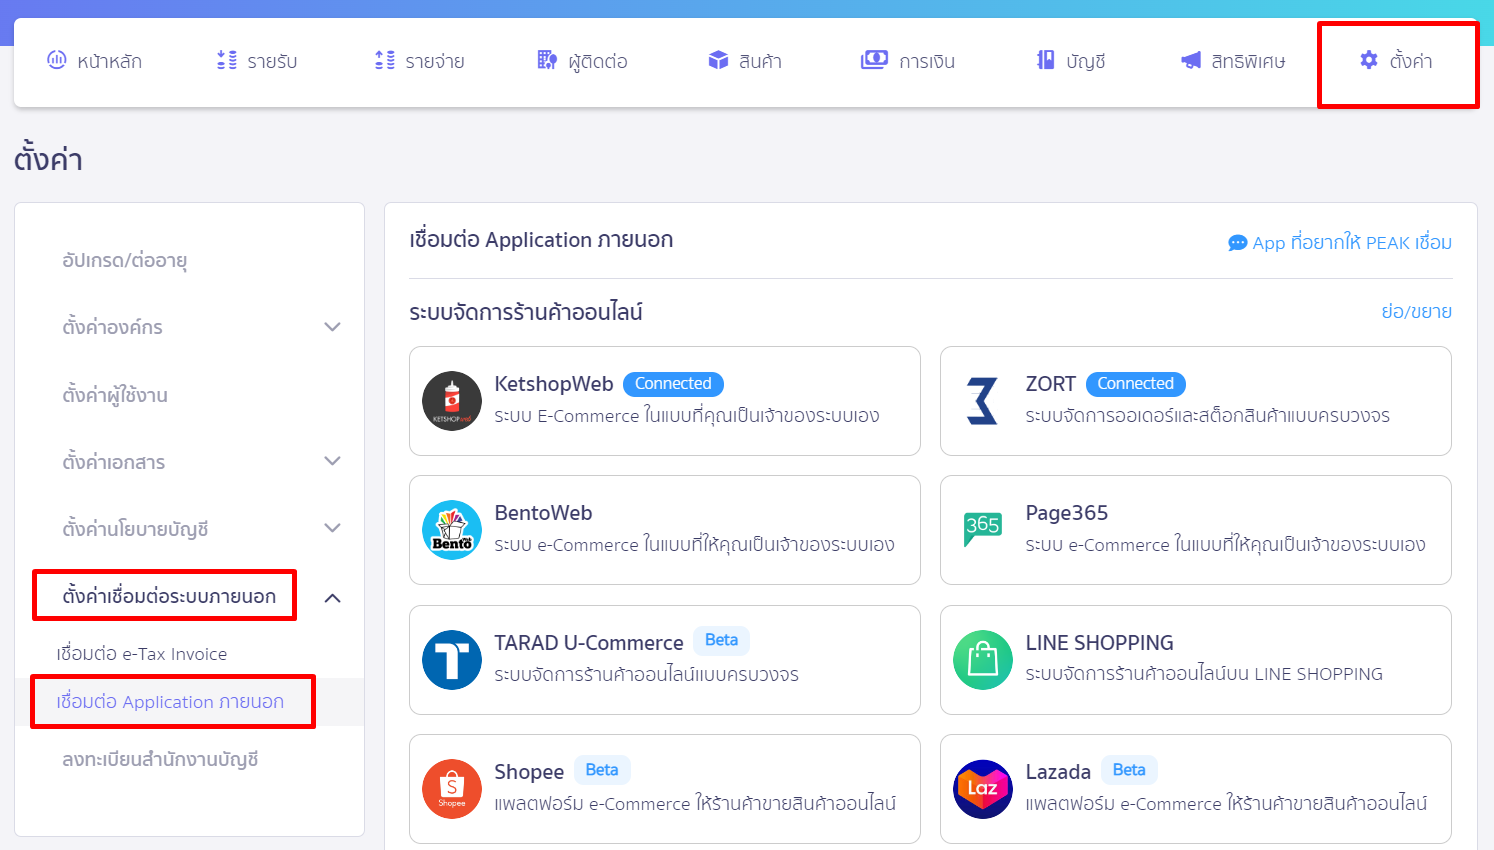Image resolution: width=1494 pixels, height=850 pixels.
Task: Open the บัญชี menu
Action: (1086, 61)
